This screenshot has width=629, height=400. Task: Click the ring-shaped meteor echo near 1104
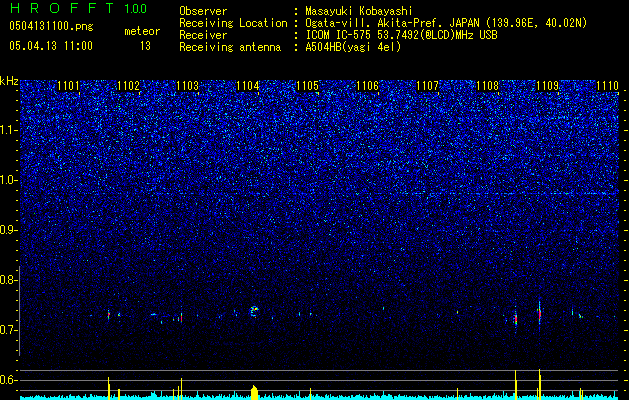254,311
